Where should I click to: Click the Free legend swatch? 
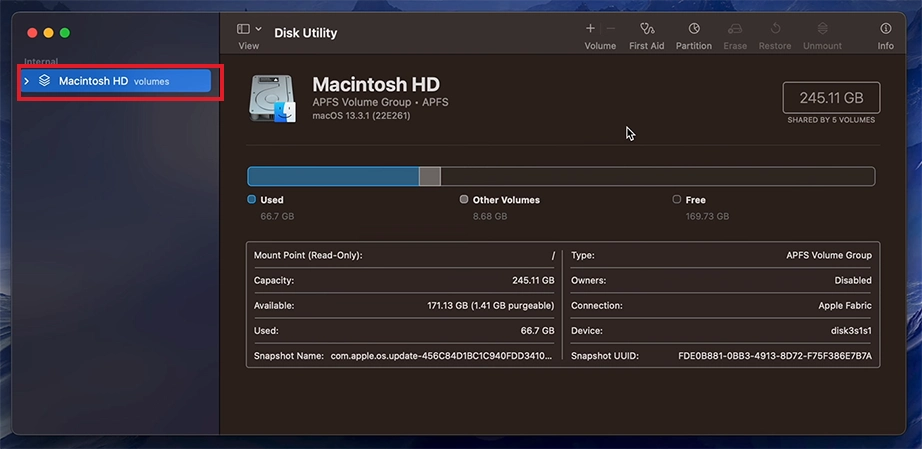pos(677,199)
